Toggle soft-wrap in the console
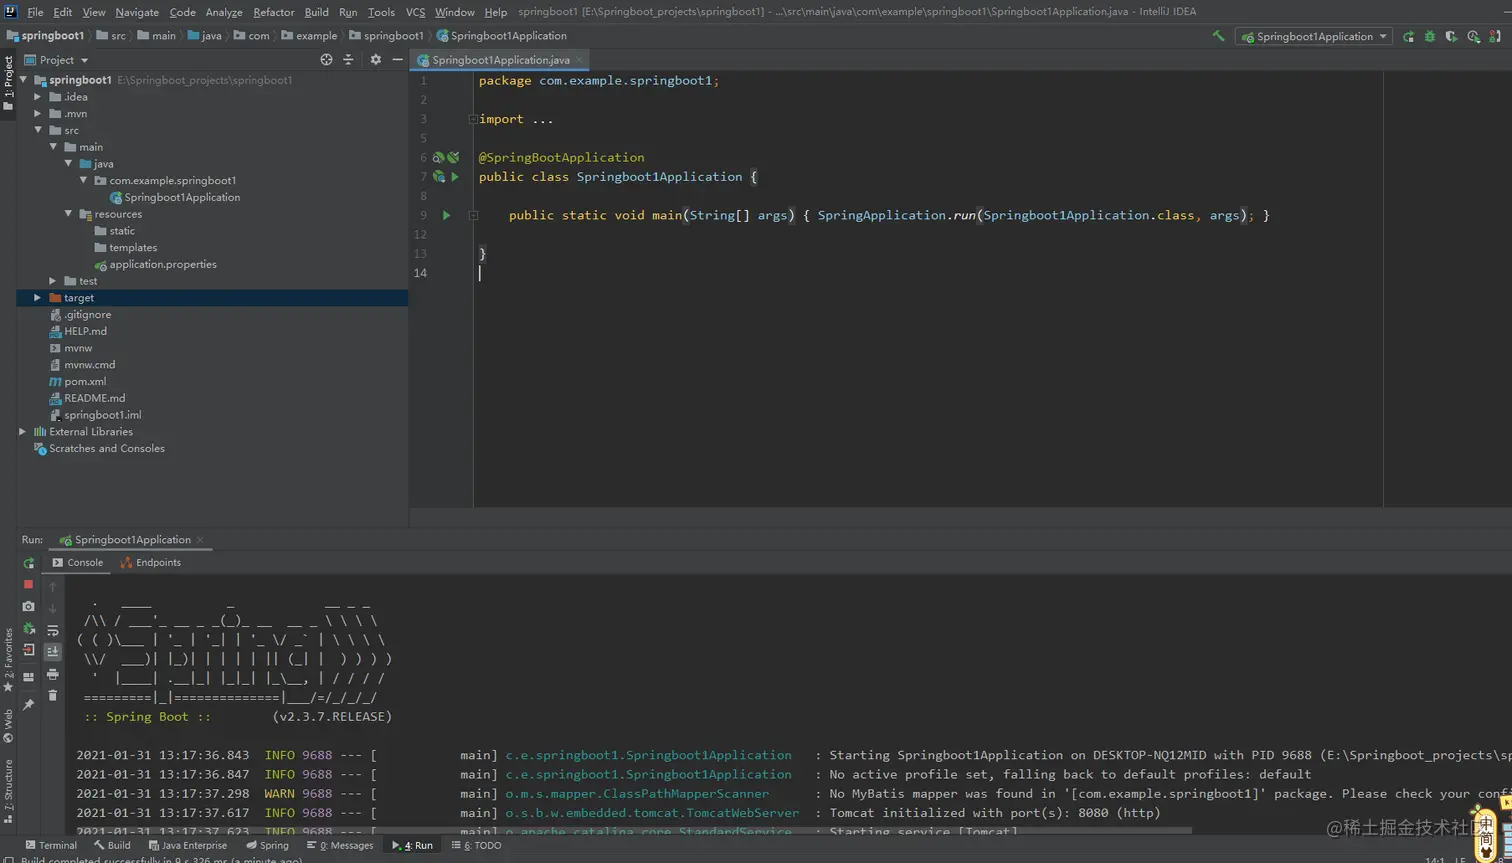Viewport: 1512px width, 863px height. click(x=53, y=631)
